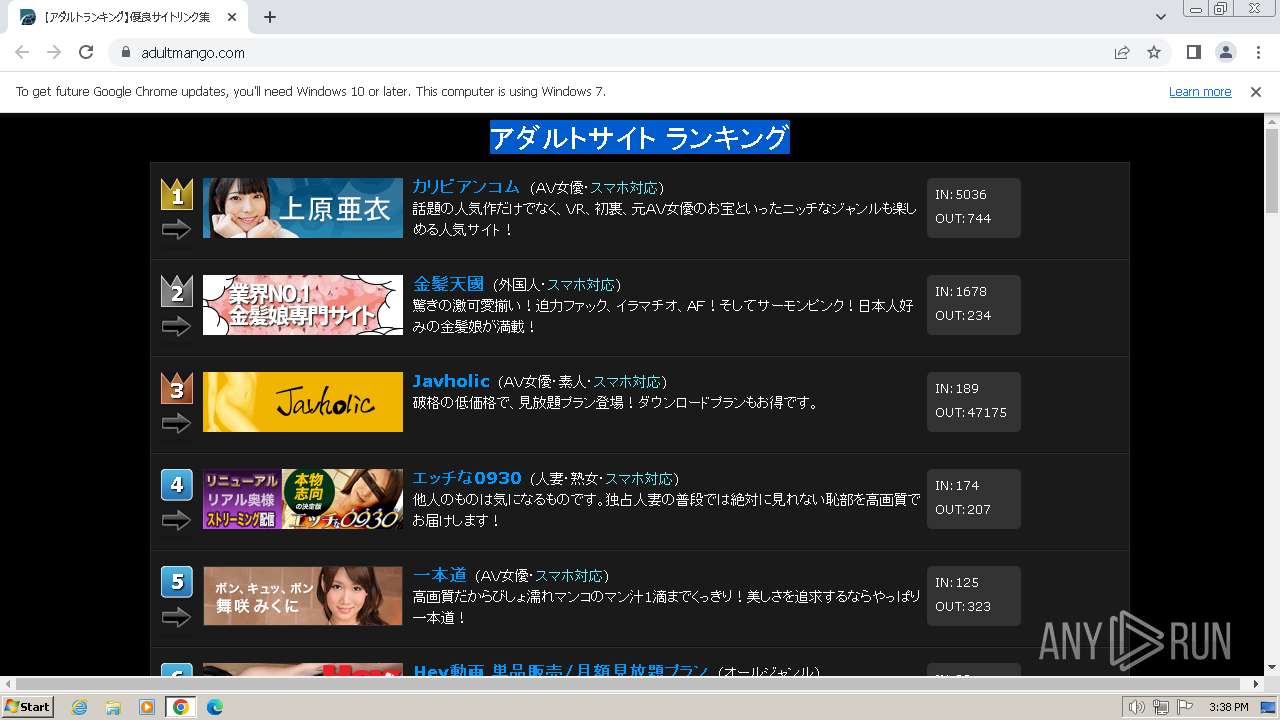Screen dimensions: 1280x720
Task: Open volume control in tray
Action: (x=1137, y=707)
